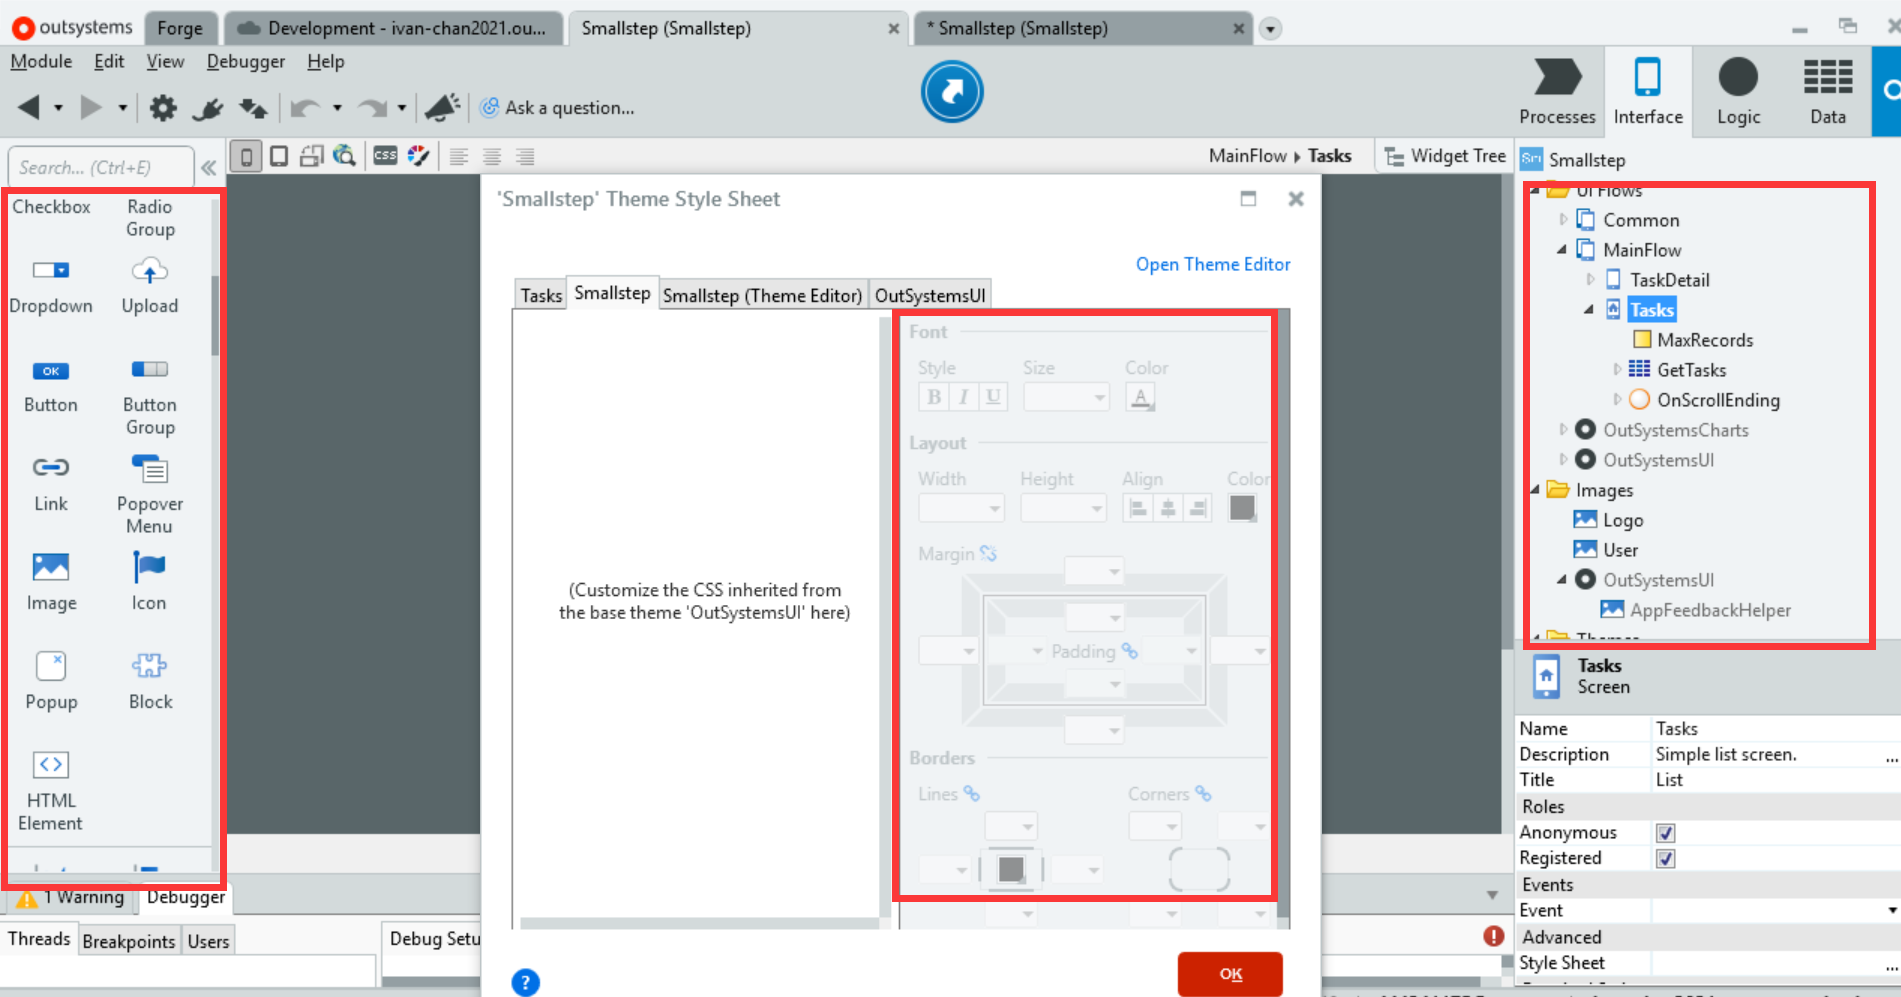The width and height of the screenshot is (1901, 997).
Task: Open module settings gear icon
Action: coord(163,107)
